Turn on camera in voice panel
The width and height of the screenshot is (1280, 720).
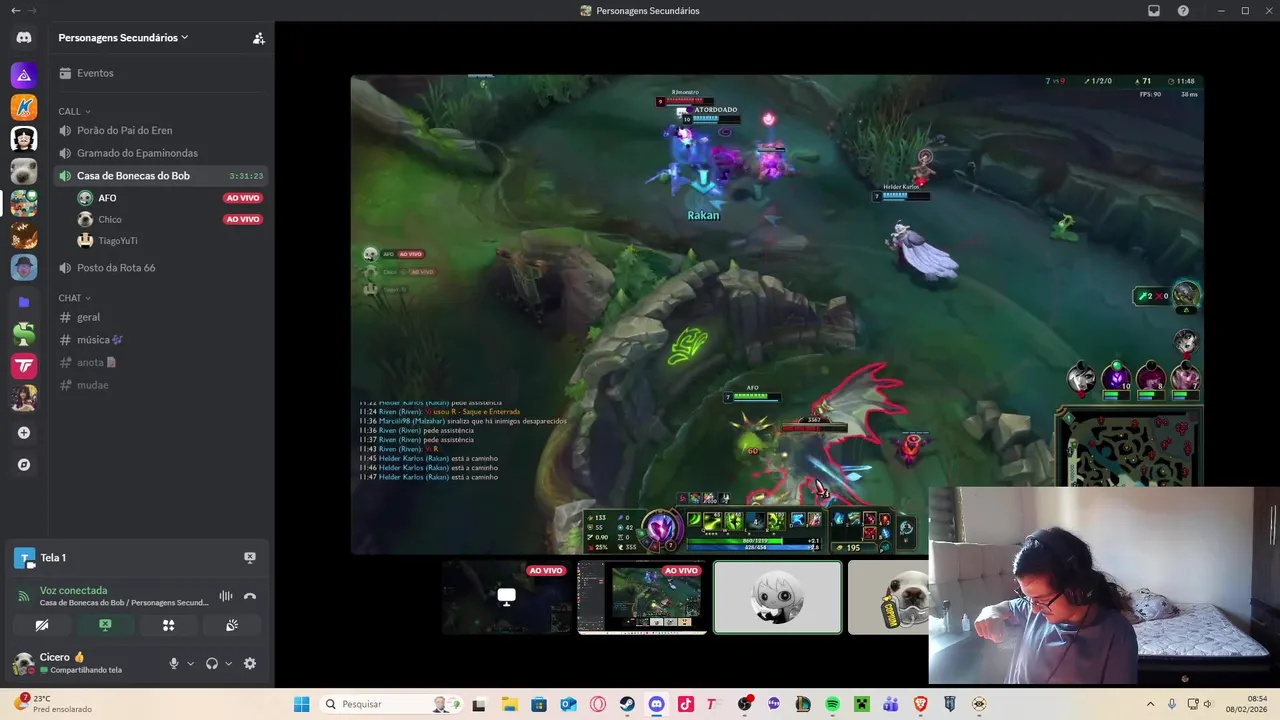pyautogui.click(x=42, y=625)
